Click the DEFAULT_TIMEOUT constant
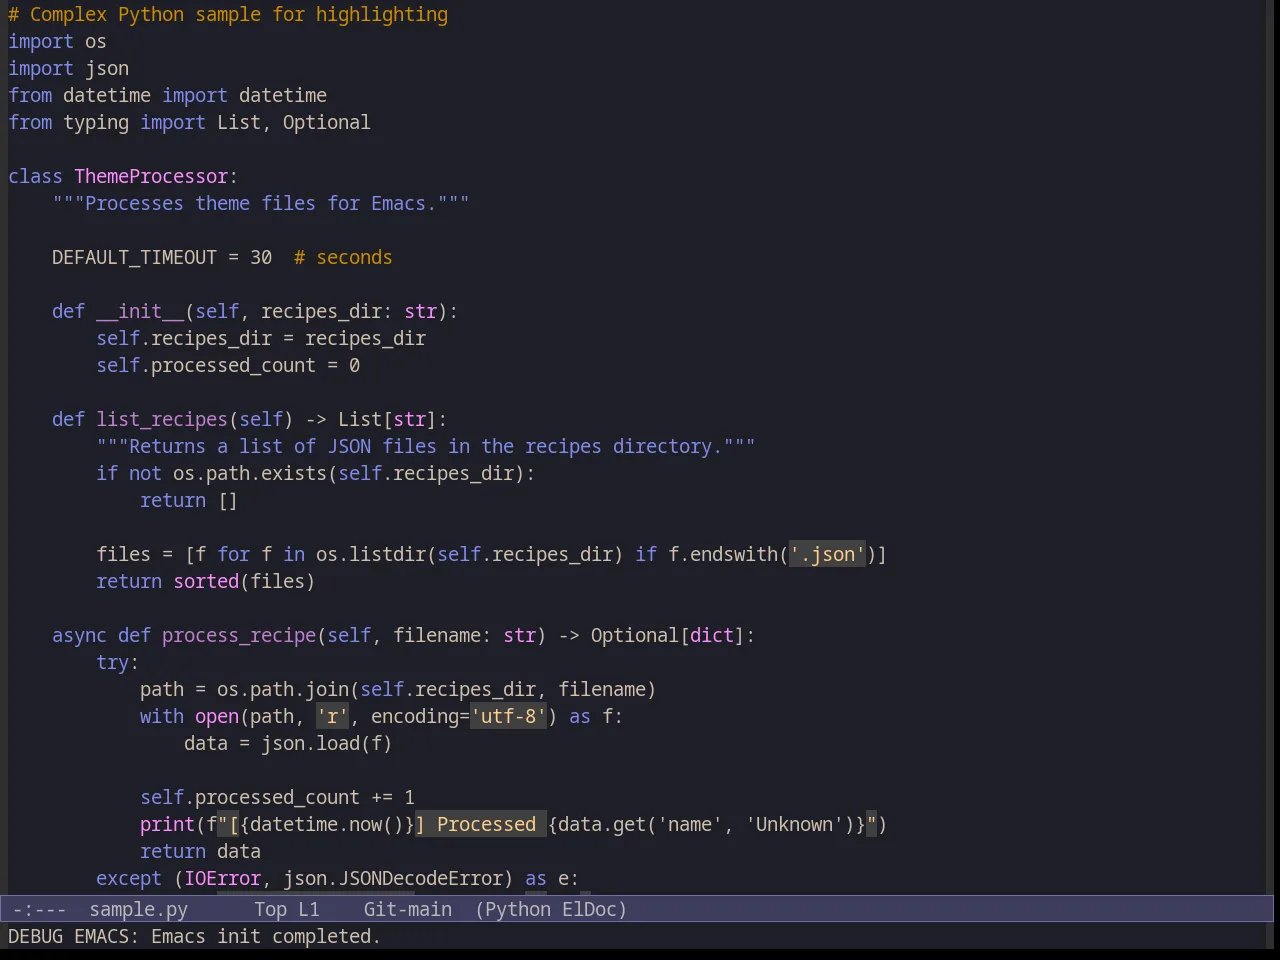1280x960 pixels. click(x=134, y=257)
